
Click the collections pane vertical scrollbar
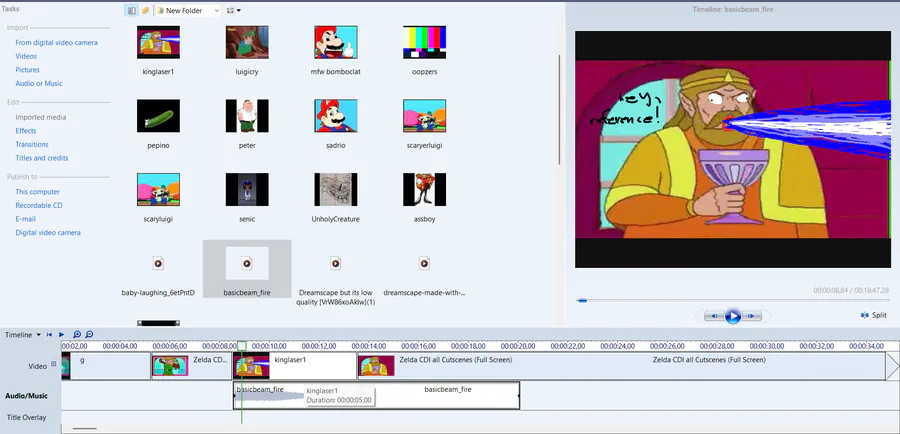pyautogui.click(x=559, y=109)
